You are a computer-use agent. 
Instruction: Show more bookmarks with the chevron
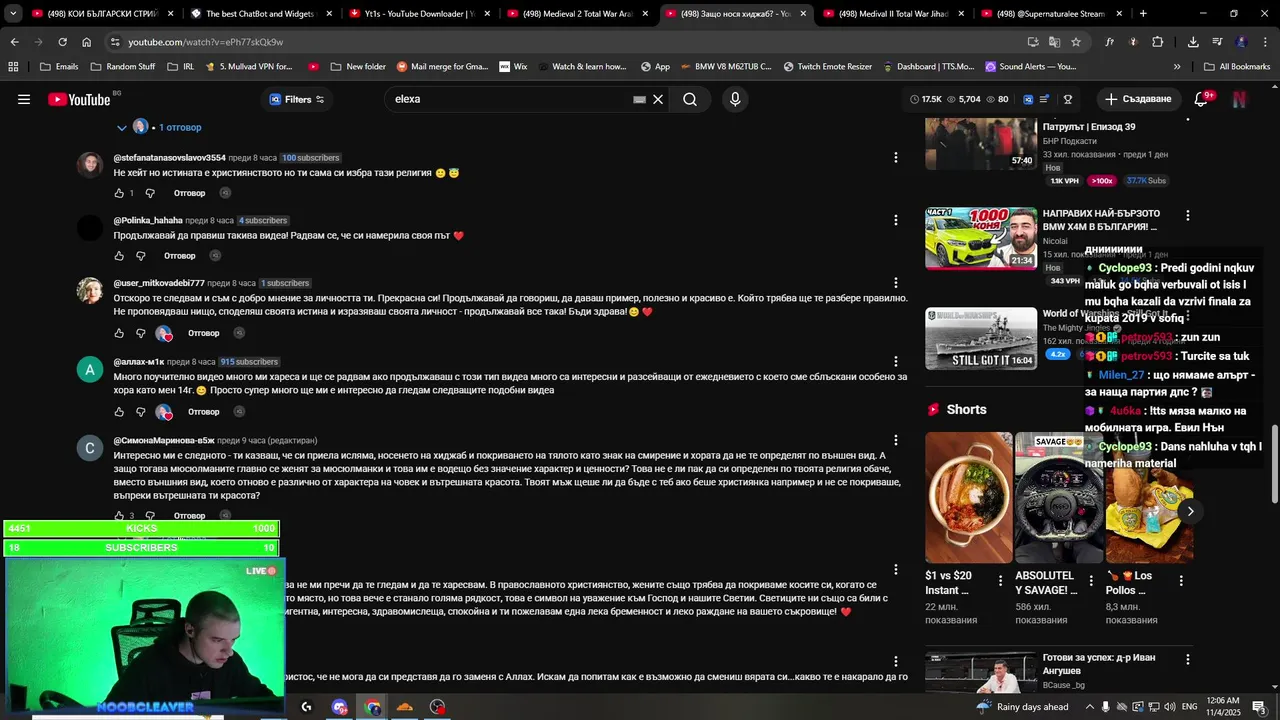tap(1177, 66)
